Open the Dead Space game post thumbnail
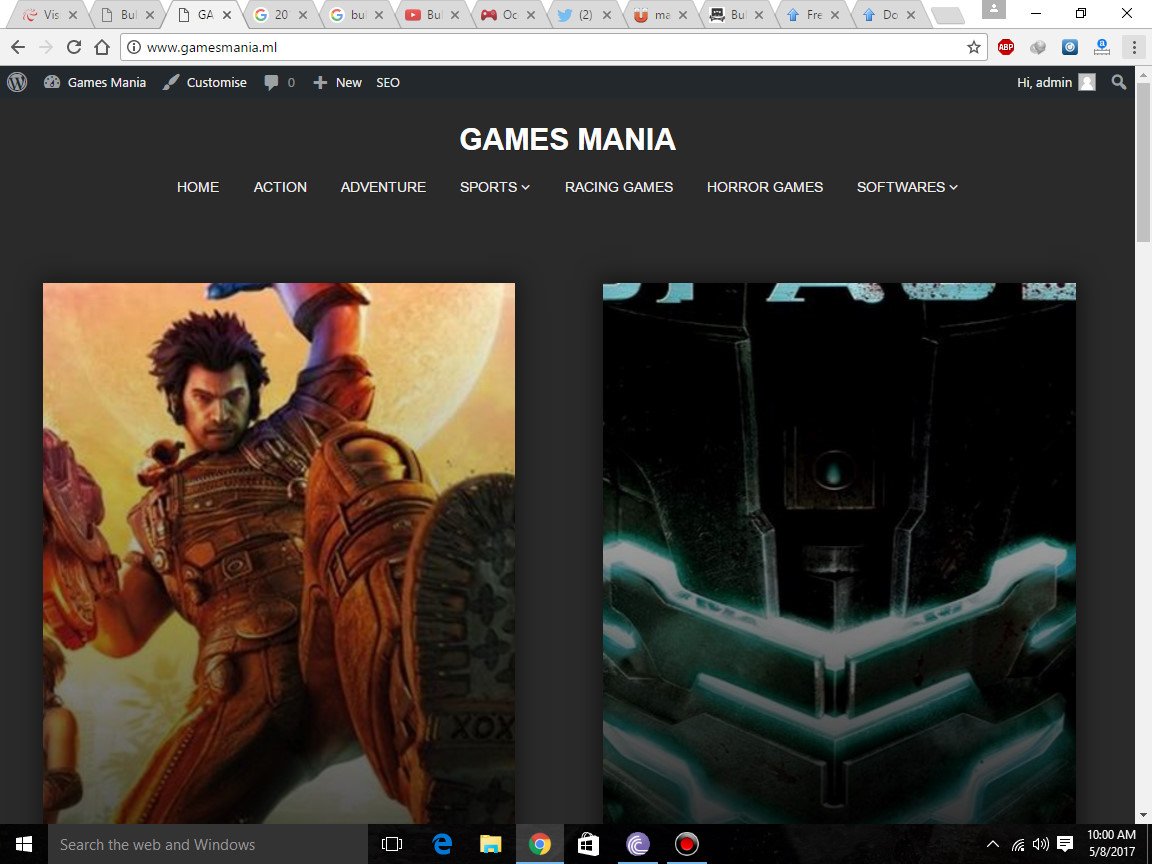1152x864 pixels. [x=839, y=553]
